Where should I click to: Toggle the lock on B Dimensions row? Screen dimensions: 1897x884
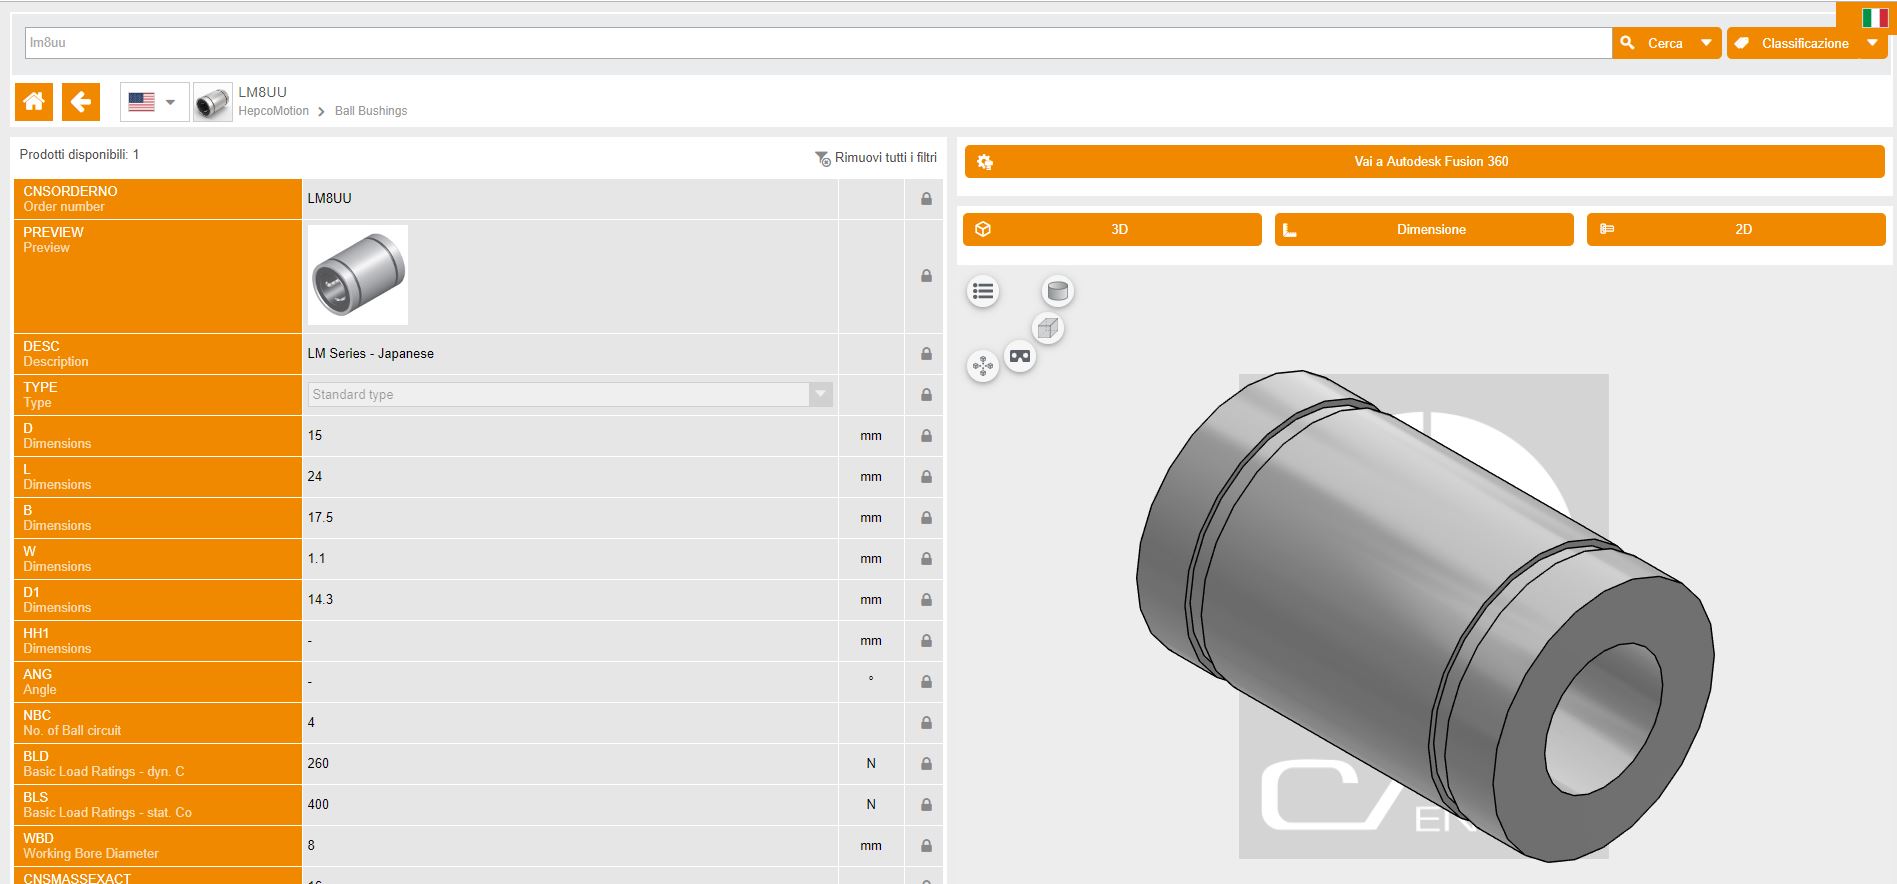[x=926, y=518]
